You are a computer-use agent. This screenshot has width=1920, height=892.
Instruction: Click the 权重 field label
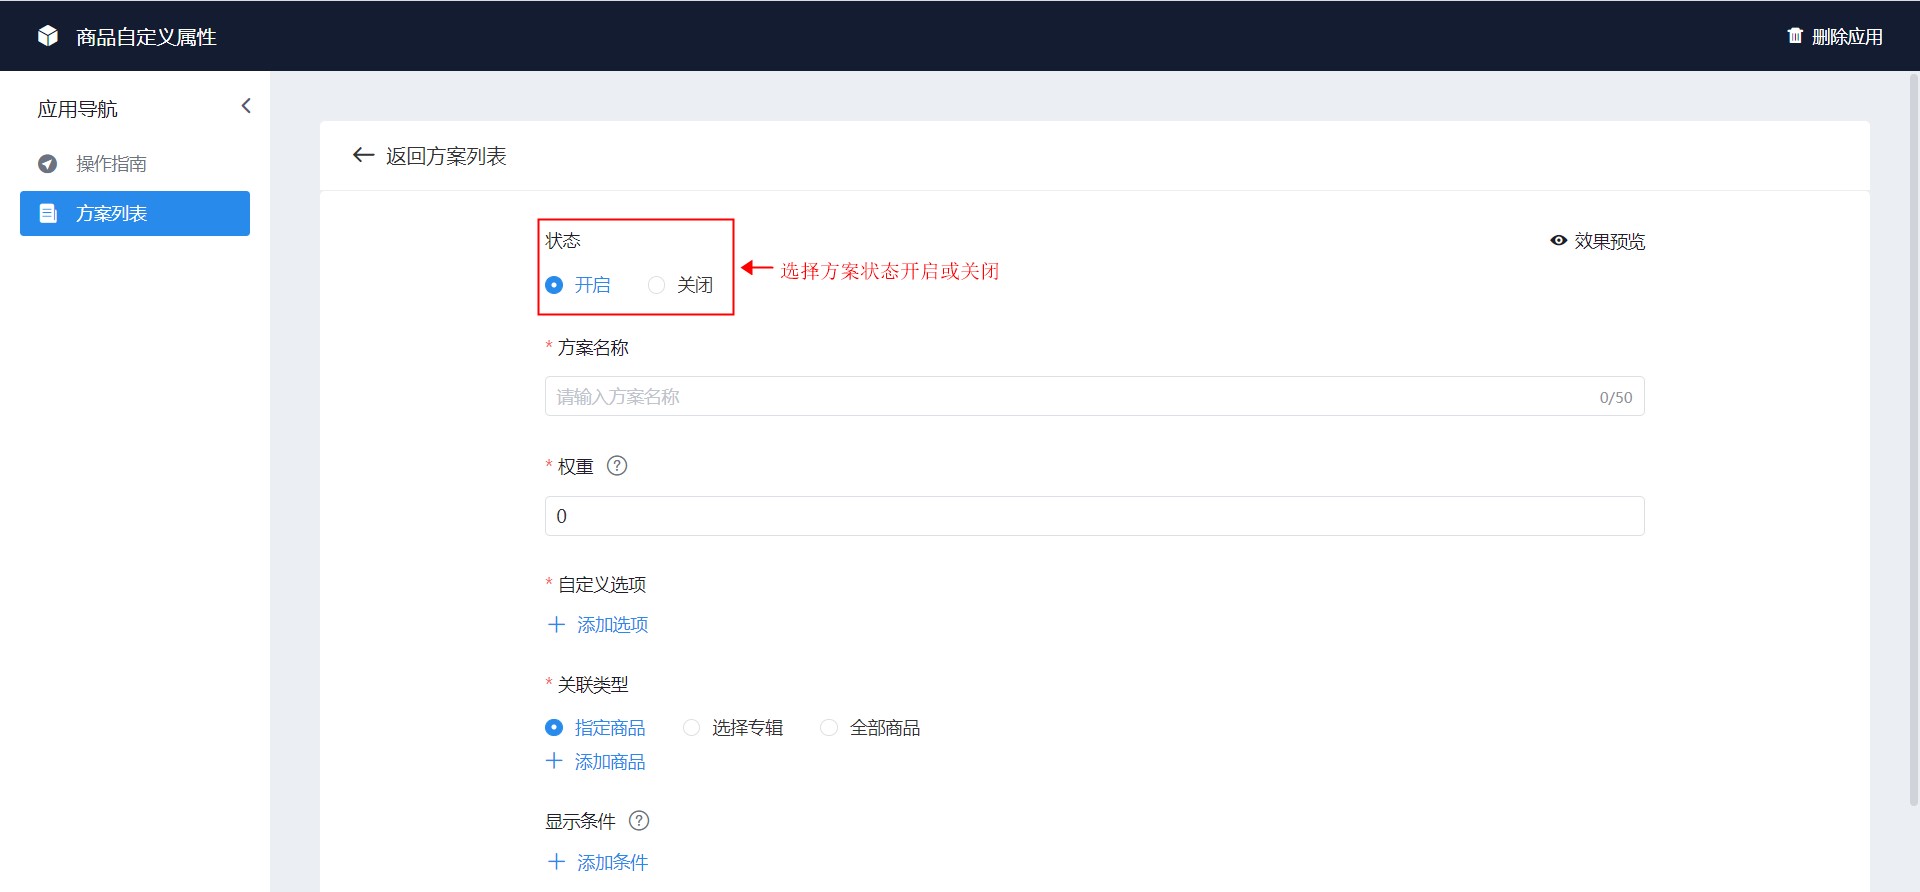[575, 466]
